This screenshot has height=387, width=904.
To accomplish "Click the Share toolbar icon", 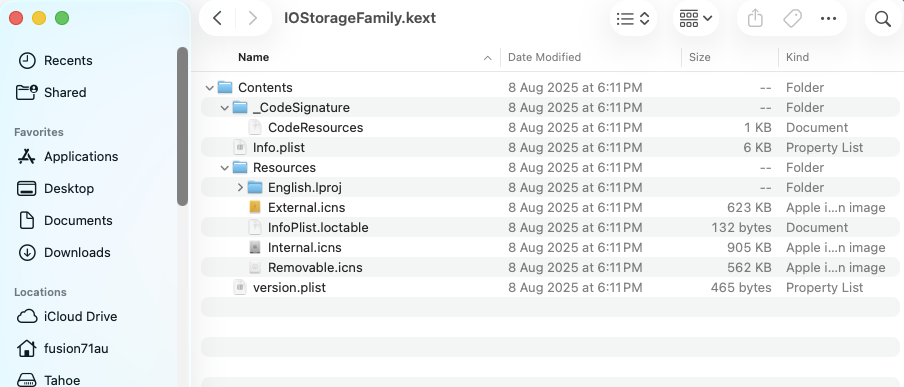I will [x=755, y=18].
